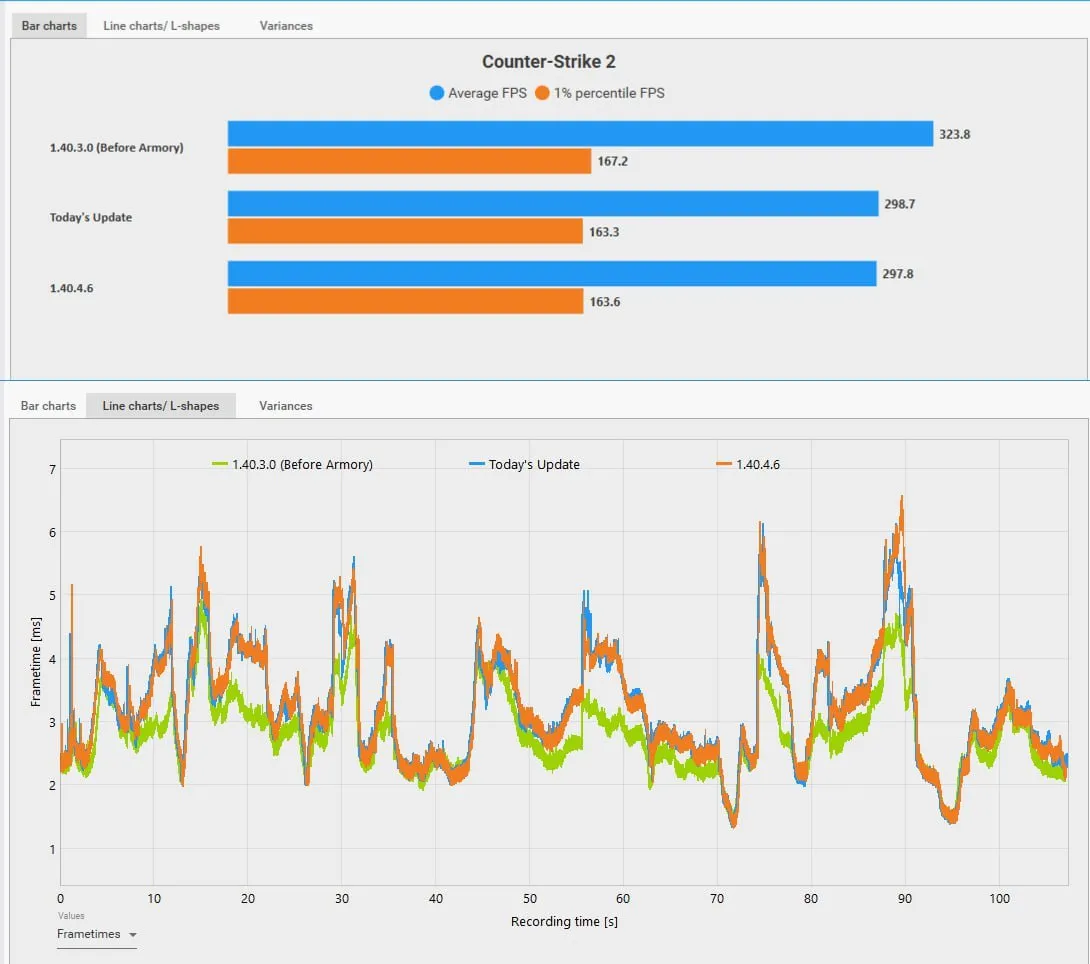Open the upper panel's Line charts/ L-shapes tab
This screenshot has width=1090, height=964.
[x=161, y=26]
